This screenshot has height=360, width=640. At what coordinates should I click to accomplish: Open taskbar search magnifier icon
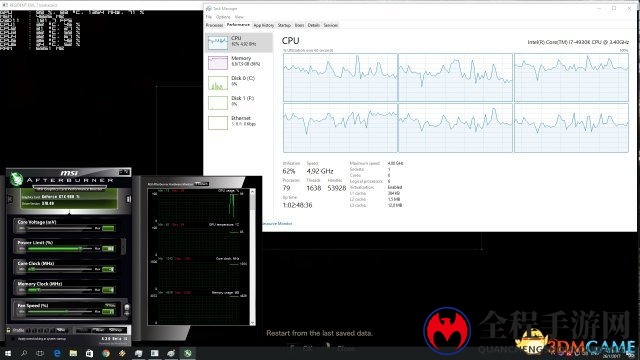pyautogui.click(x=24, y=353)
